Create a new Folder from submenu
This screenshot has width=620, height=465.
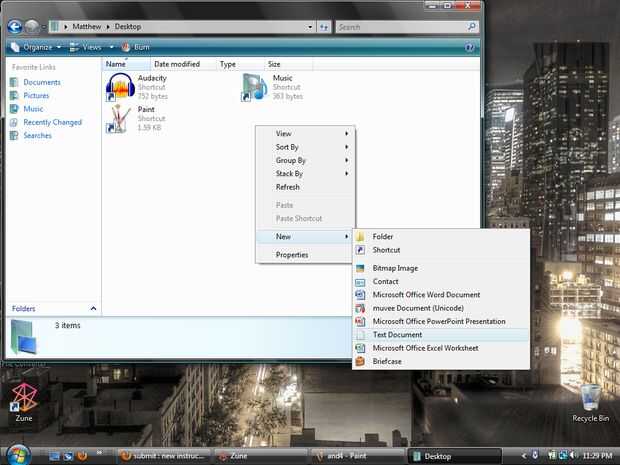[441, 237]
